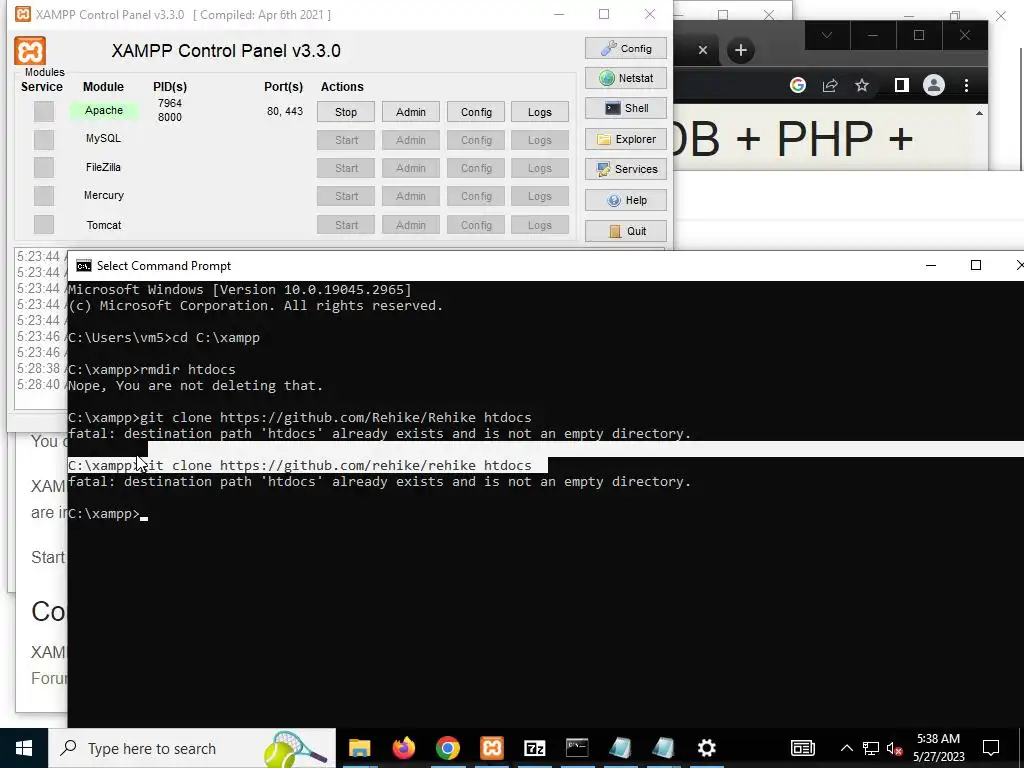Open Netstat in XAMPP panel
This screenshot has height=768, width=1024.
626,78
